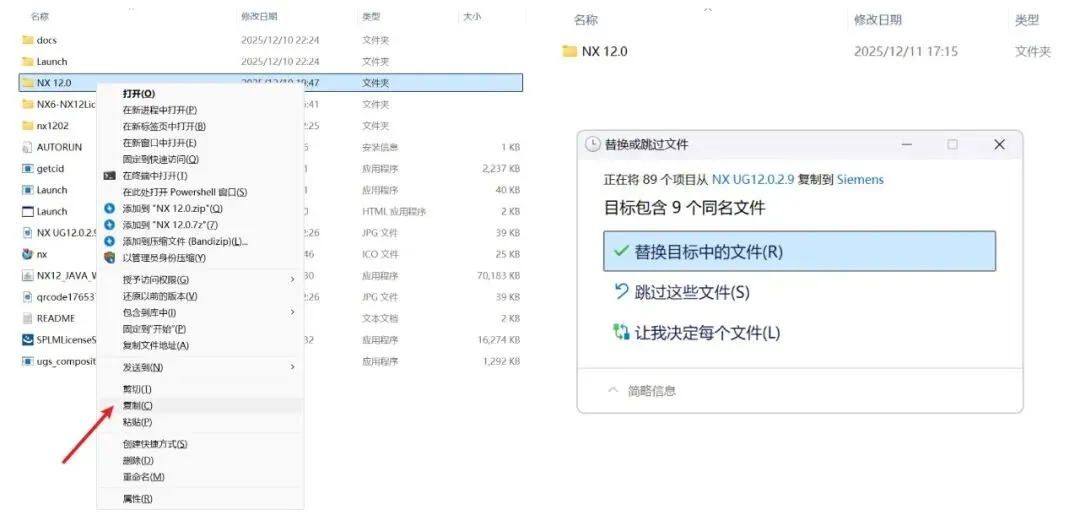Sort right window by 修改日期 column header
This screenshot has width=1080, height=526.
(878, 20)
